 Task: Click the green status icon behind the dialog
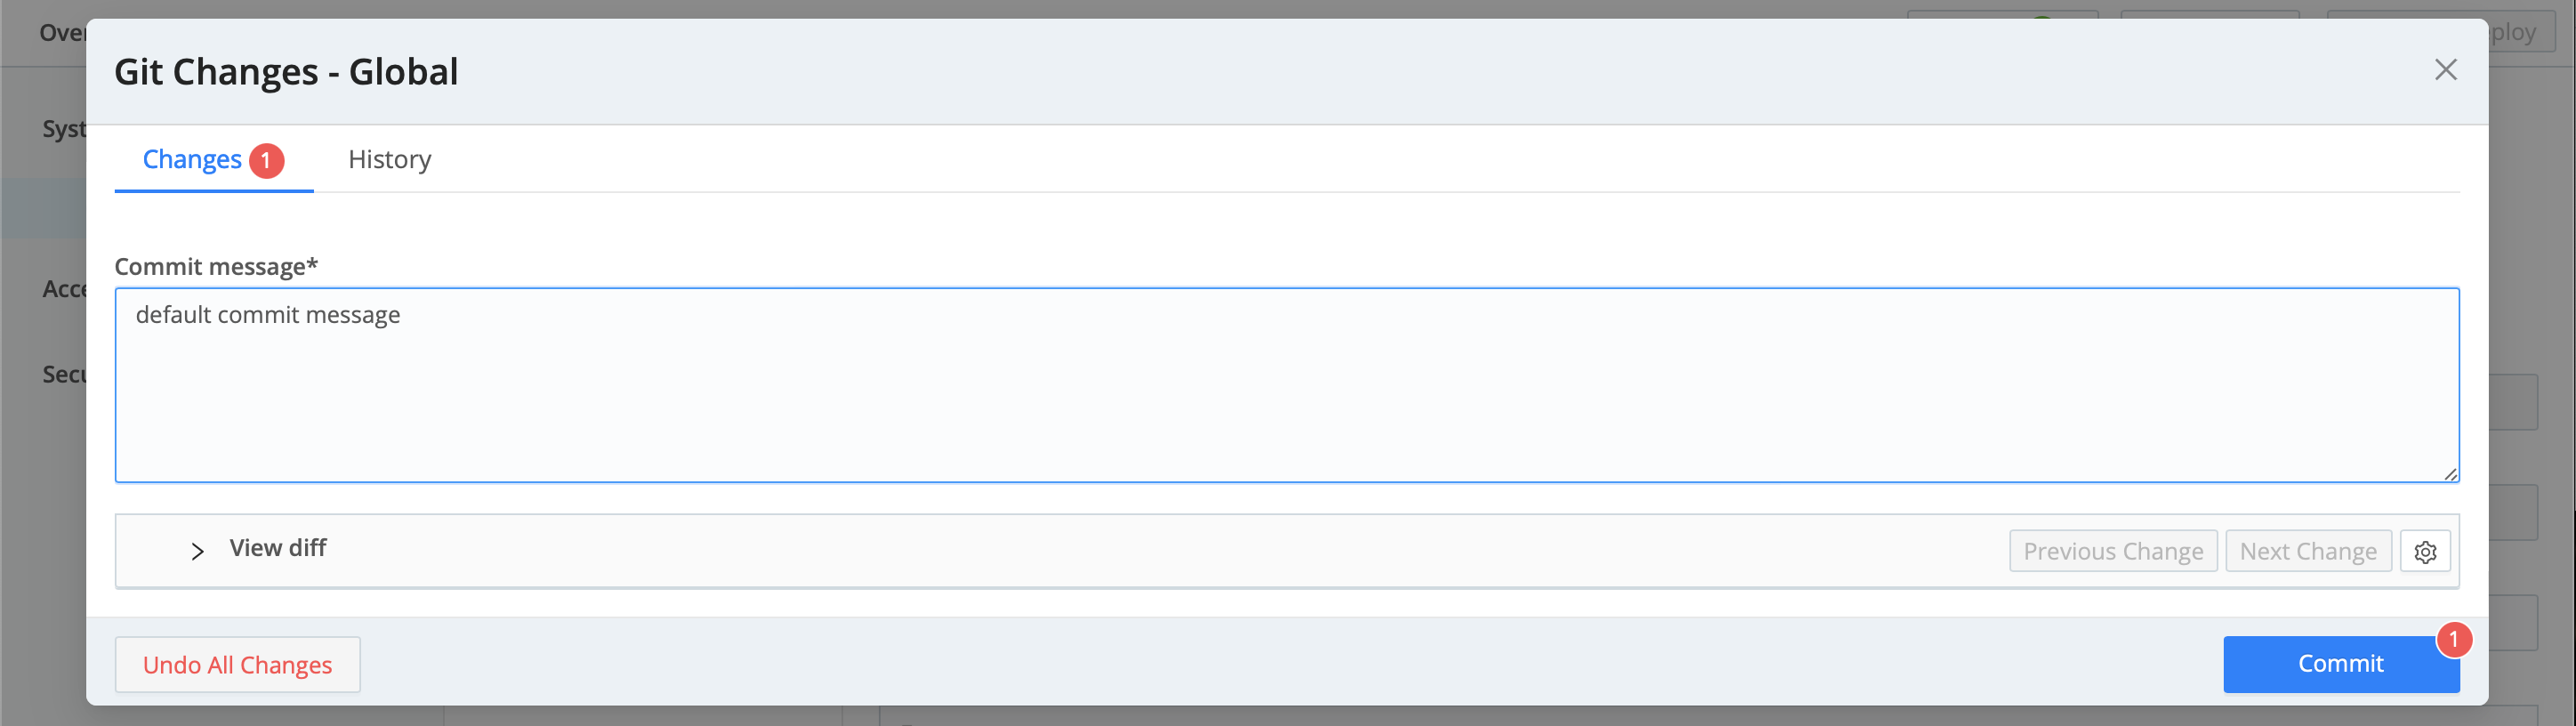coord(2041,18)
